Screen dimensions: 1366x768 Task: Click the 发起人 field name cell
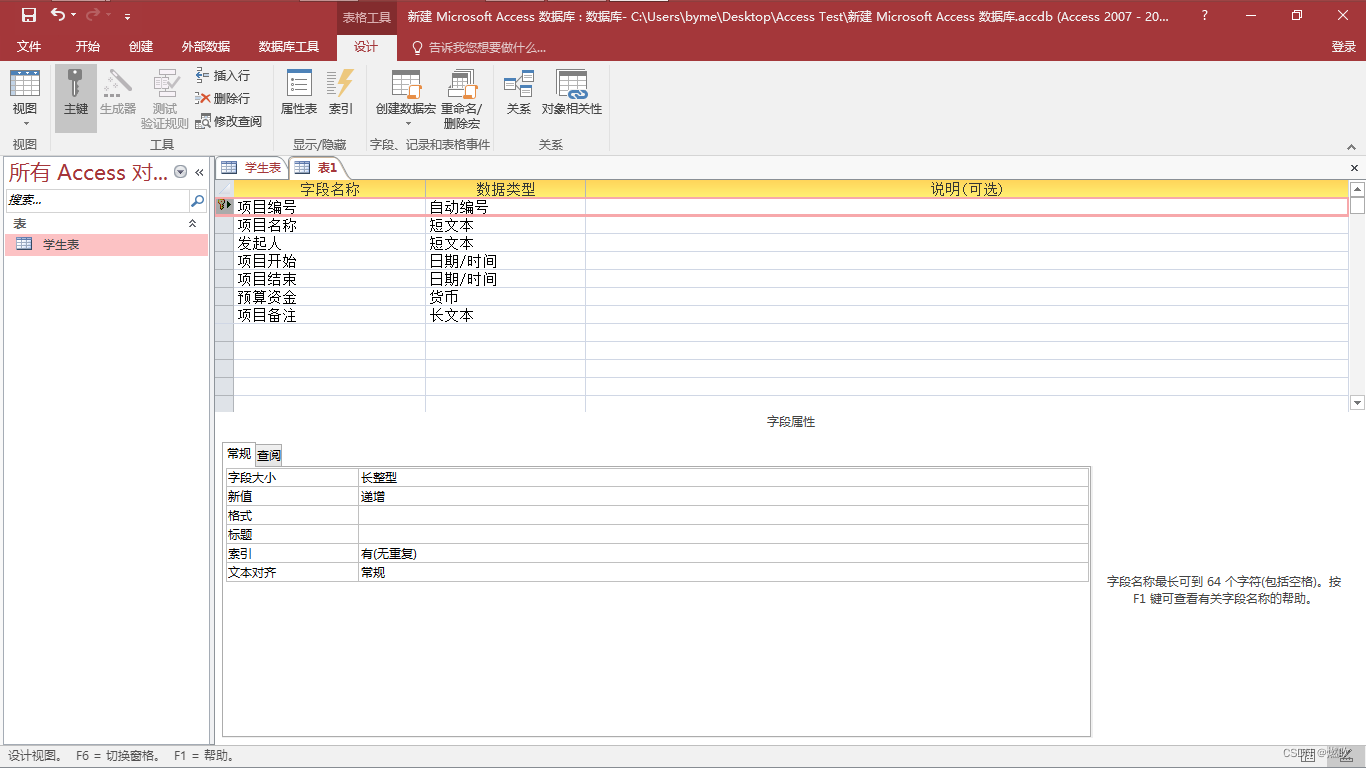(x=329, y=243)
